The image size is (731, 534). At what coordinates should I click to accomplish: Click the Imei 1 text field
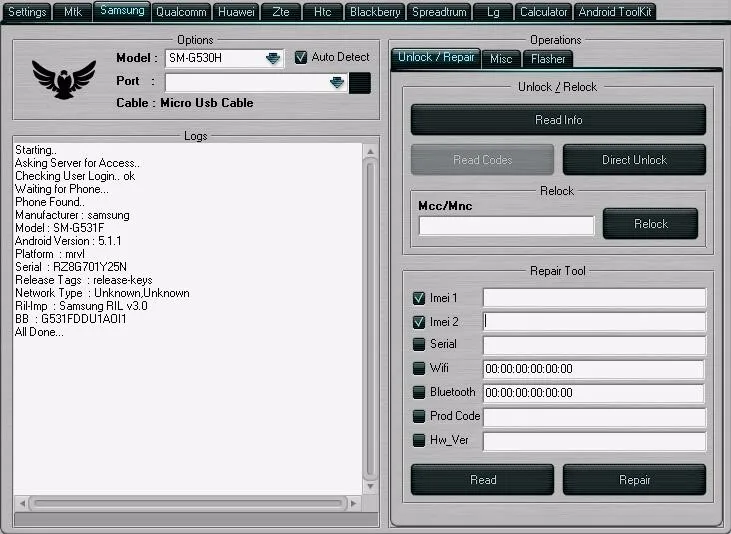click(x=594, y=298)
